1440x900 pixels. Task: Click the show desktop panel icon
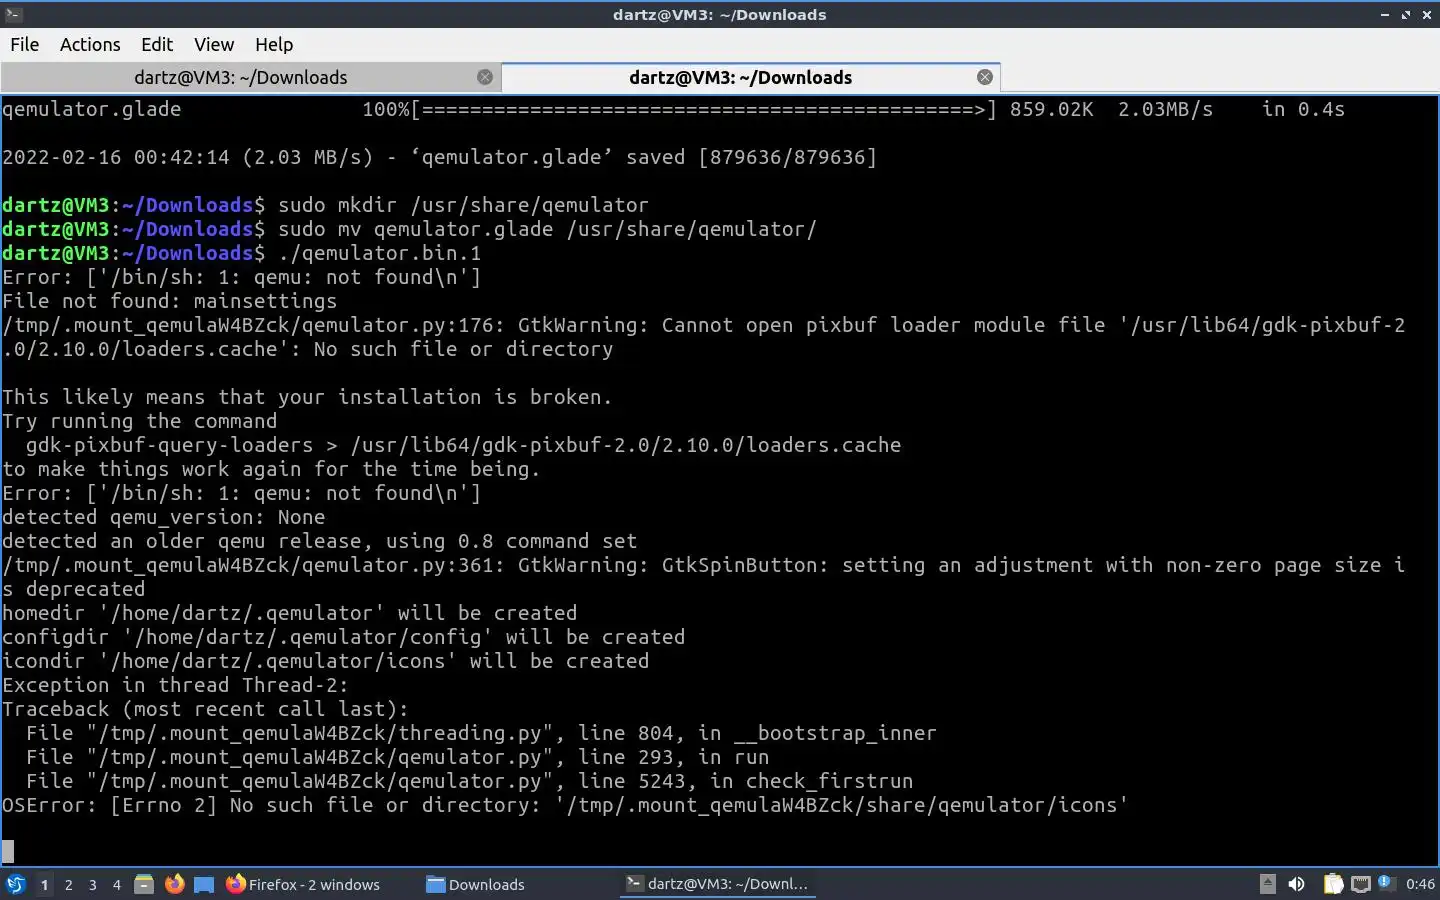(204, 884)
